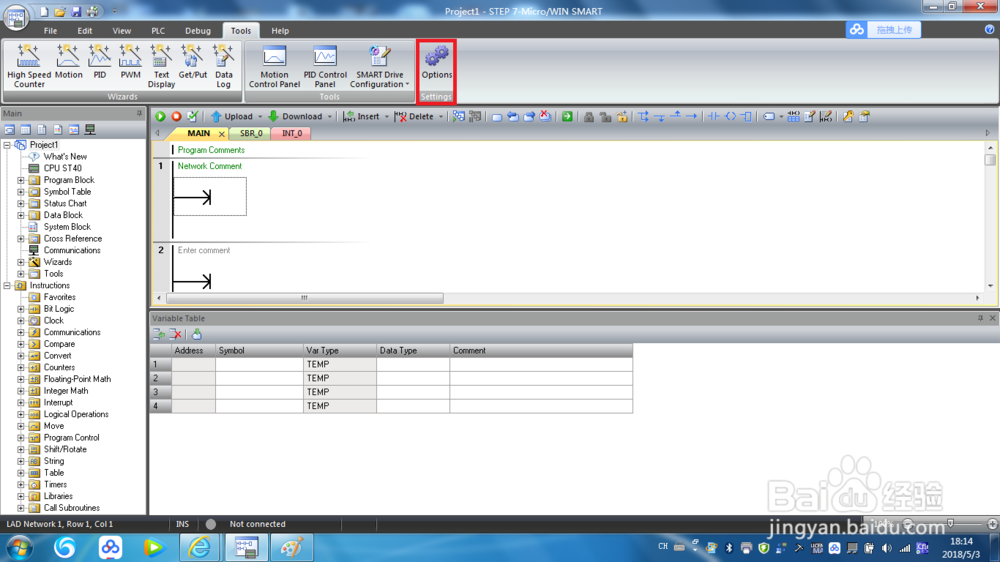Switch to the SBR_0 tab
Screen dimensions: 1000x562
(x=251, y=133)
